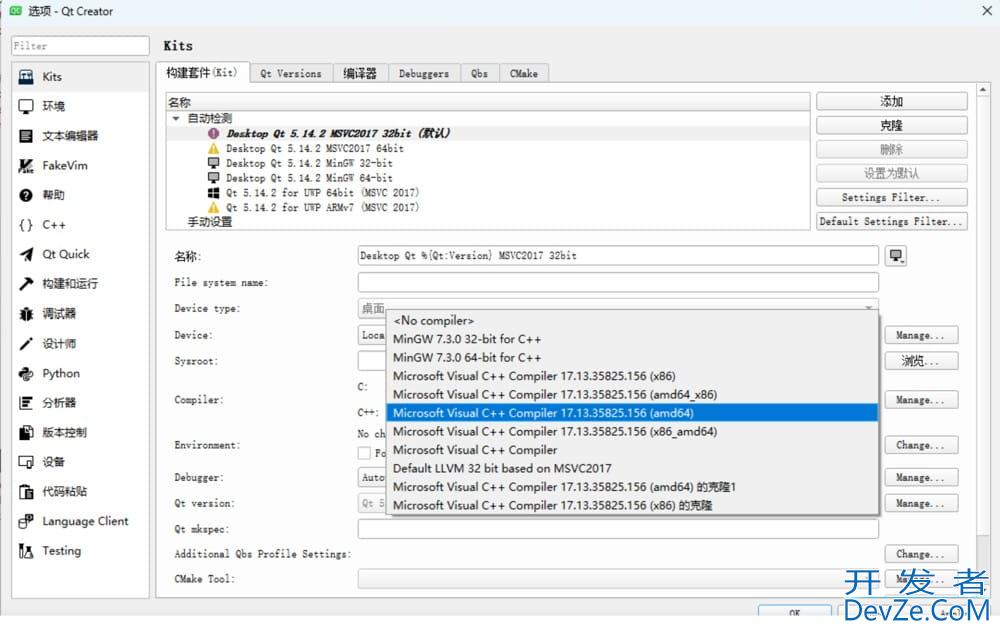1000x632 pixels.
Task: Open the 代码粘贴 code pasting category
Action: tap(80, 492)
